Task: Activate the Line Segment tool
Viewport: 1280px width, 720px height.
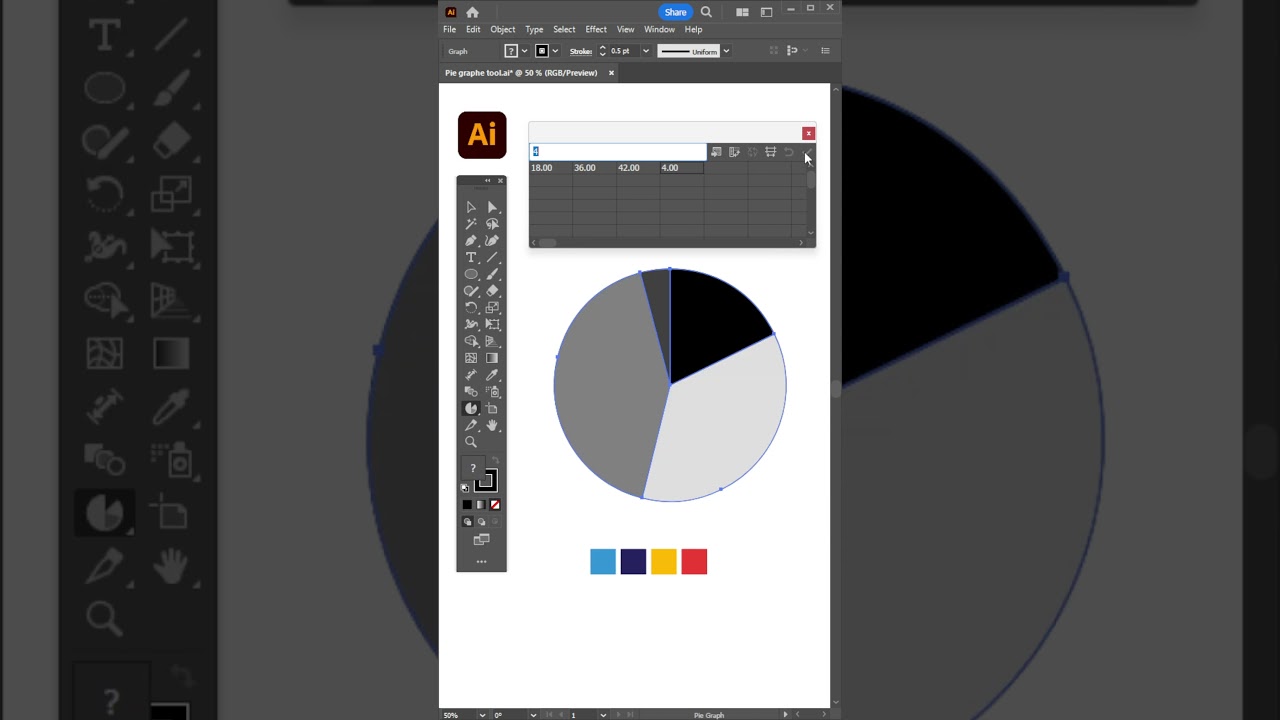Action: point(492,258)
